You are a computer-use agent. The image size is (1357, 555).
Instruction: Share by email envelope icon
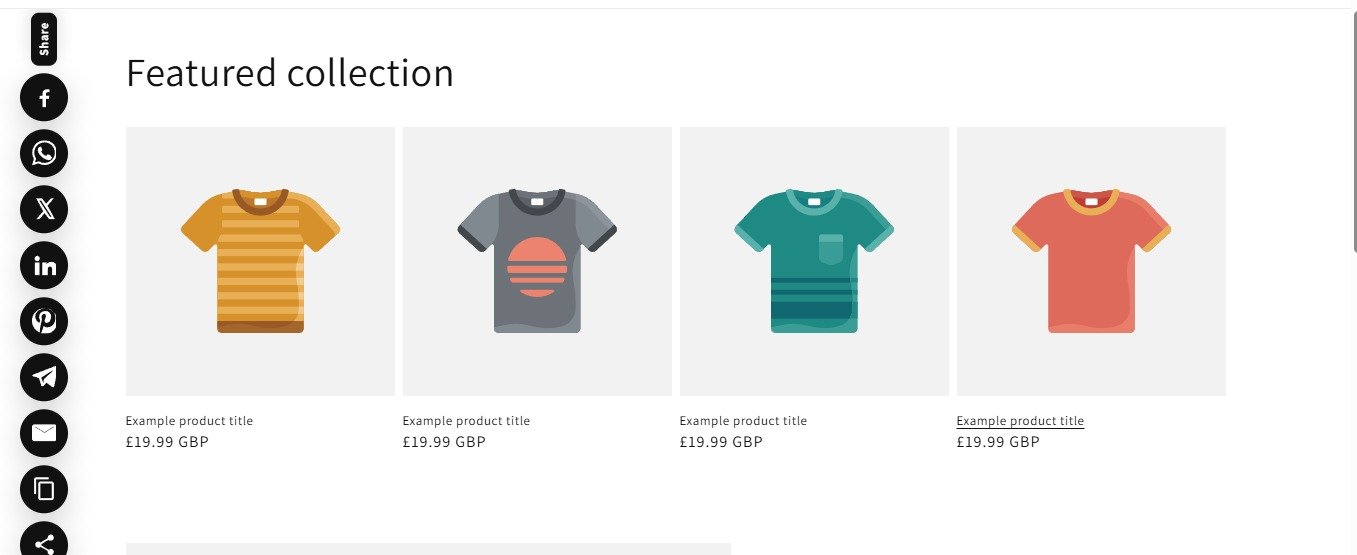pos(44,433)
